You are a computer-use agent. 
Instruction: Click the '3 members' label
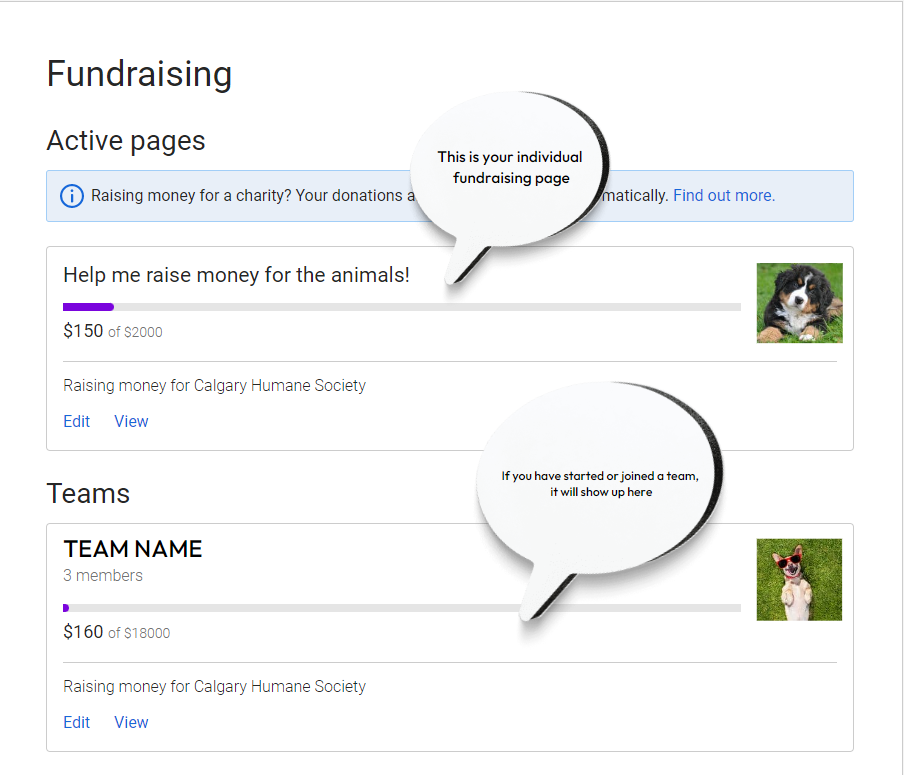103,575
